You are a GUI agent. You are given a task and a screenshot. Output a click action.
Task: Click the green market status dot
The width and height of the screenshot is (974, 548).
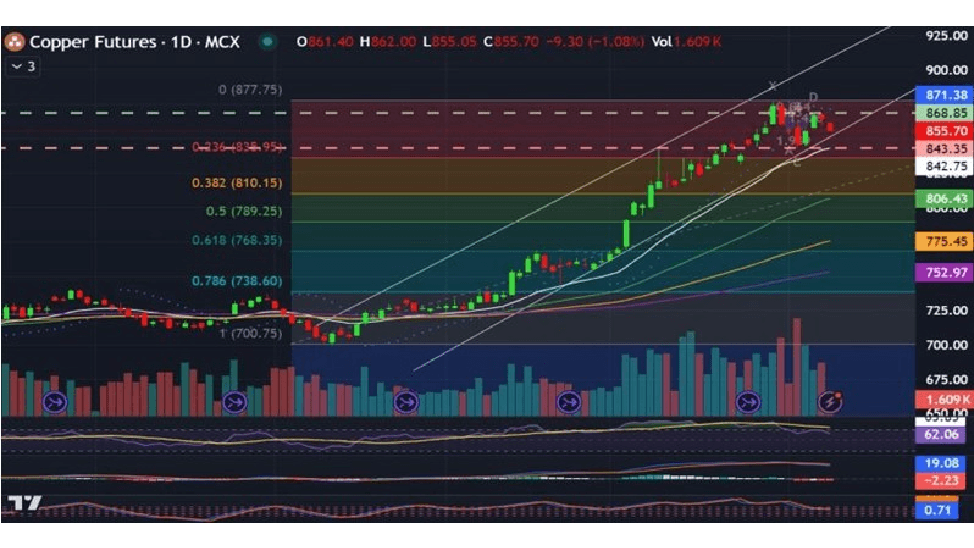click(267, 42)
